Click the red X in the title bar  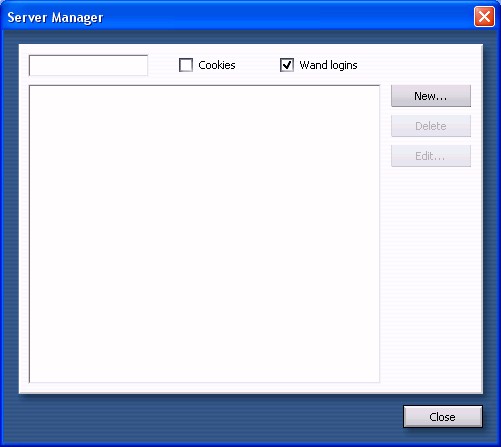(x=484, y=17)
